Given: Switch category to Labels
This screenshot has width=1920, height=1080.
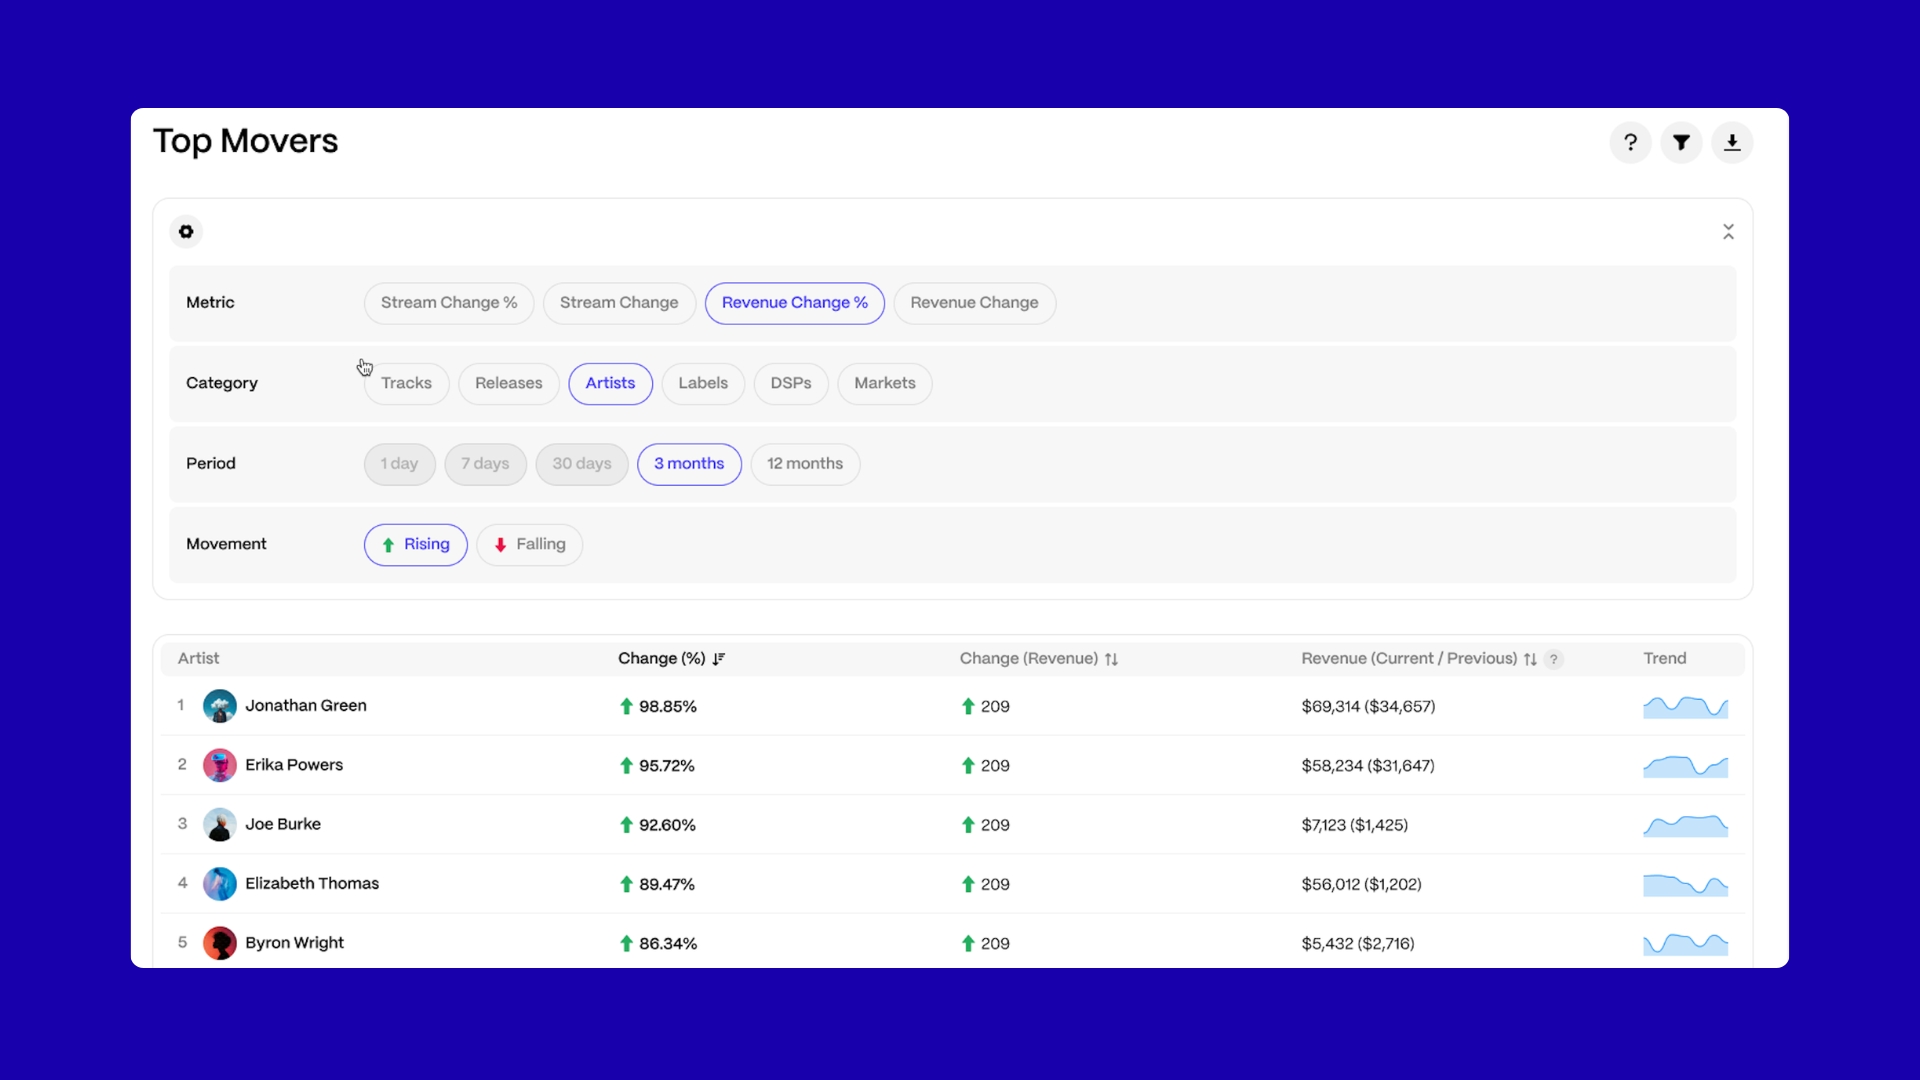Looking at the screenshot, I should click(x=702, y=384).
